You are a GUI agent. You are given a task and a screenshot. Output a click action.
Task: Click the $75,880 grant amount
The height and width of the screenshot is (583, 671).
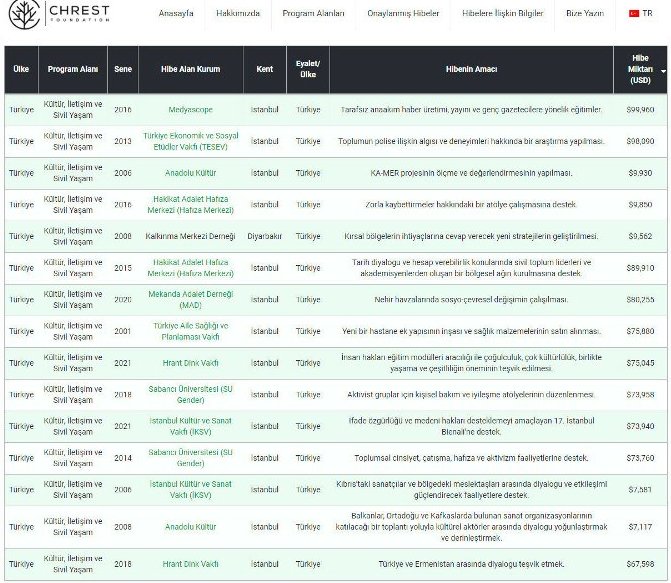[640, 331]
